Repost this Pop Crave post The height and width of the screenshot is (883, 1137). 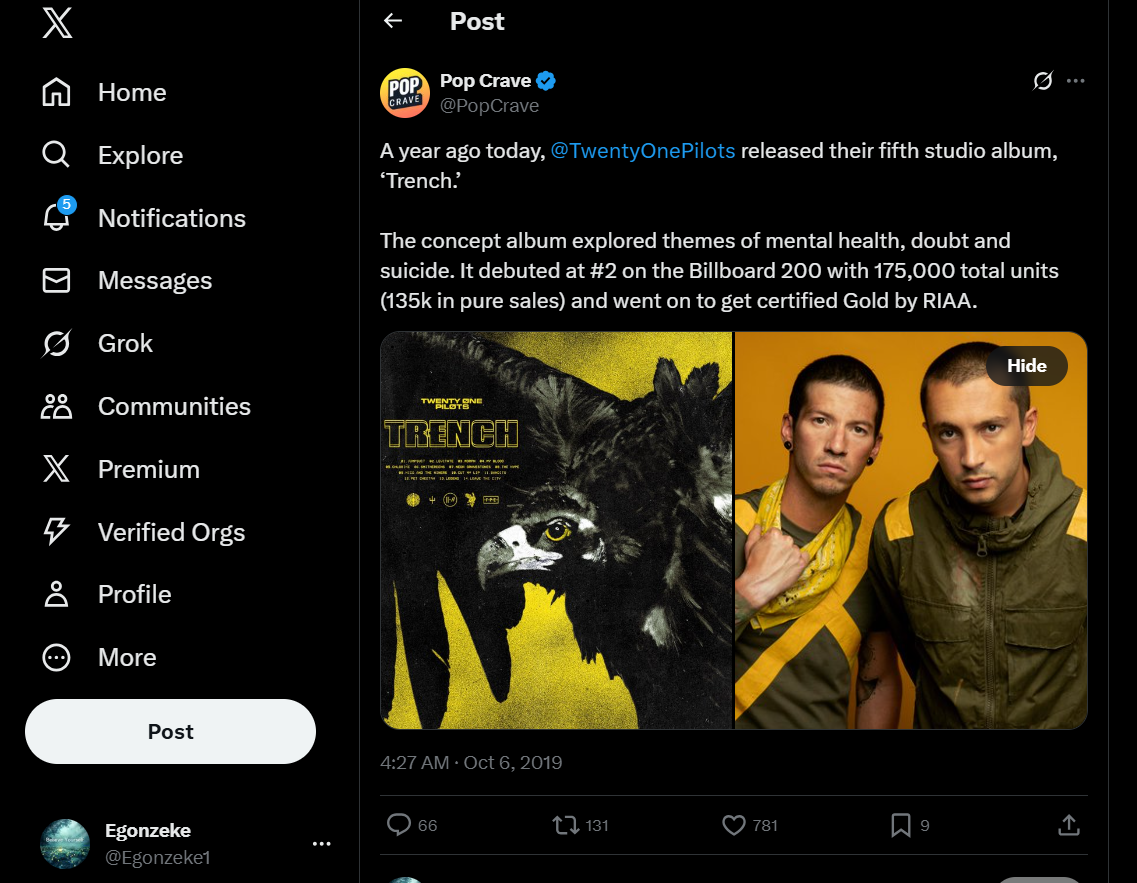566,825
